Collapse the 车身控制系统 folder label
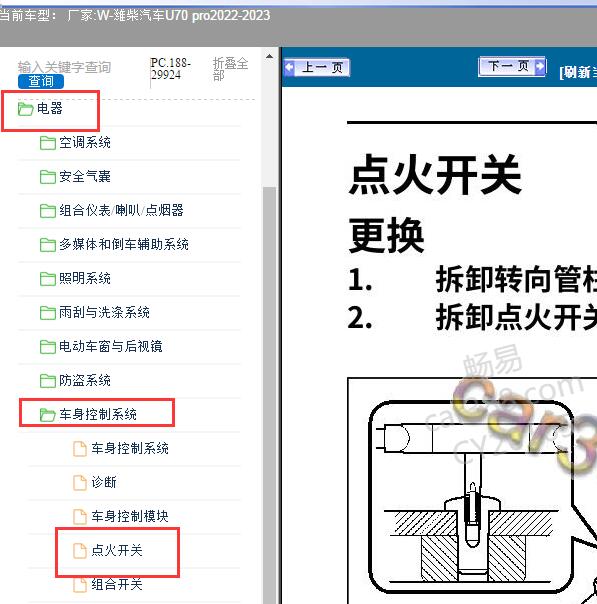This screenshot has width=597, height=604. [98, 414]
